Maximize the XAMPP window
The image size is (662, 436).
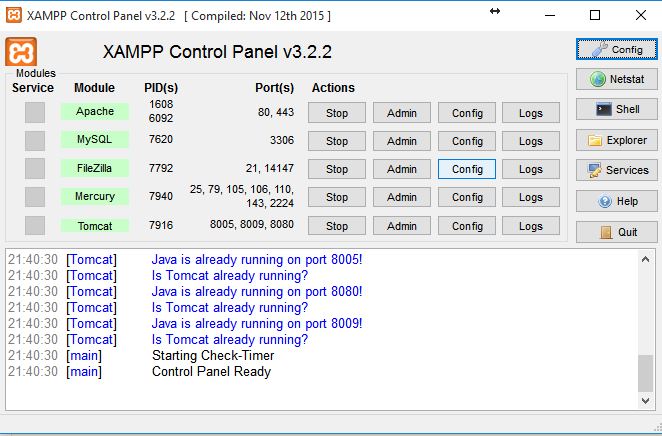595,15
